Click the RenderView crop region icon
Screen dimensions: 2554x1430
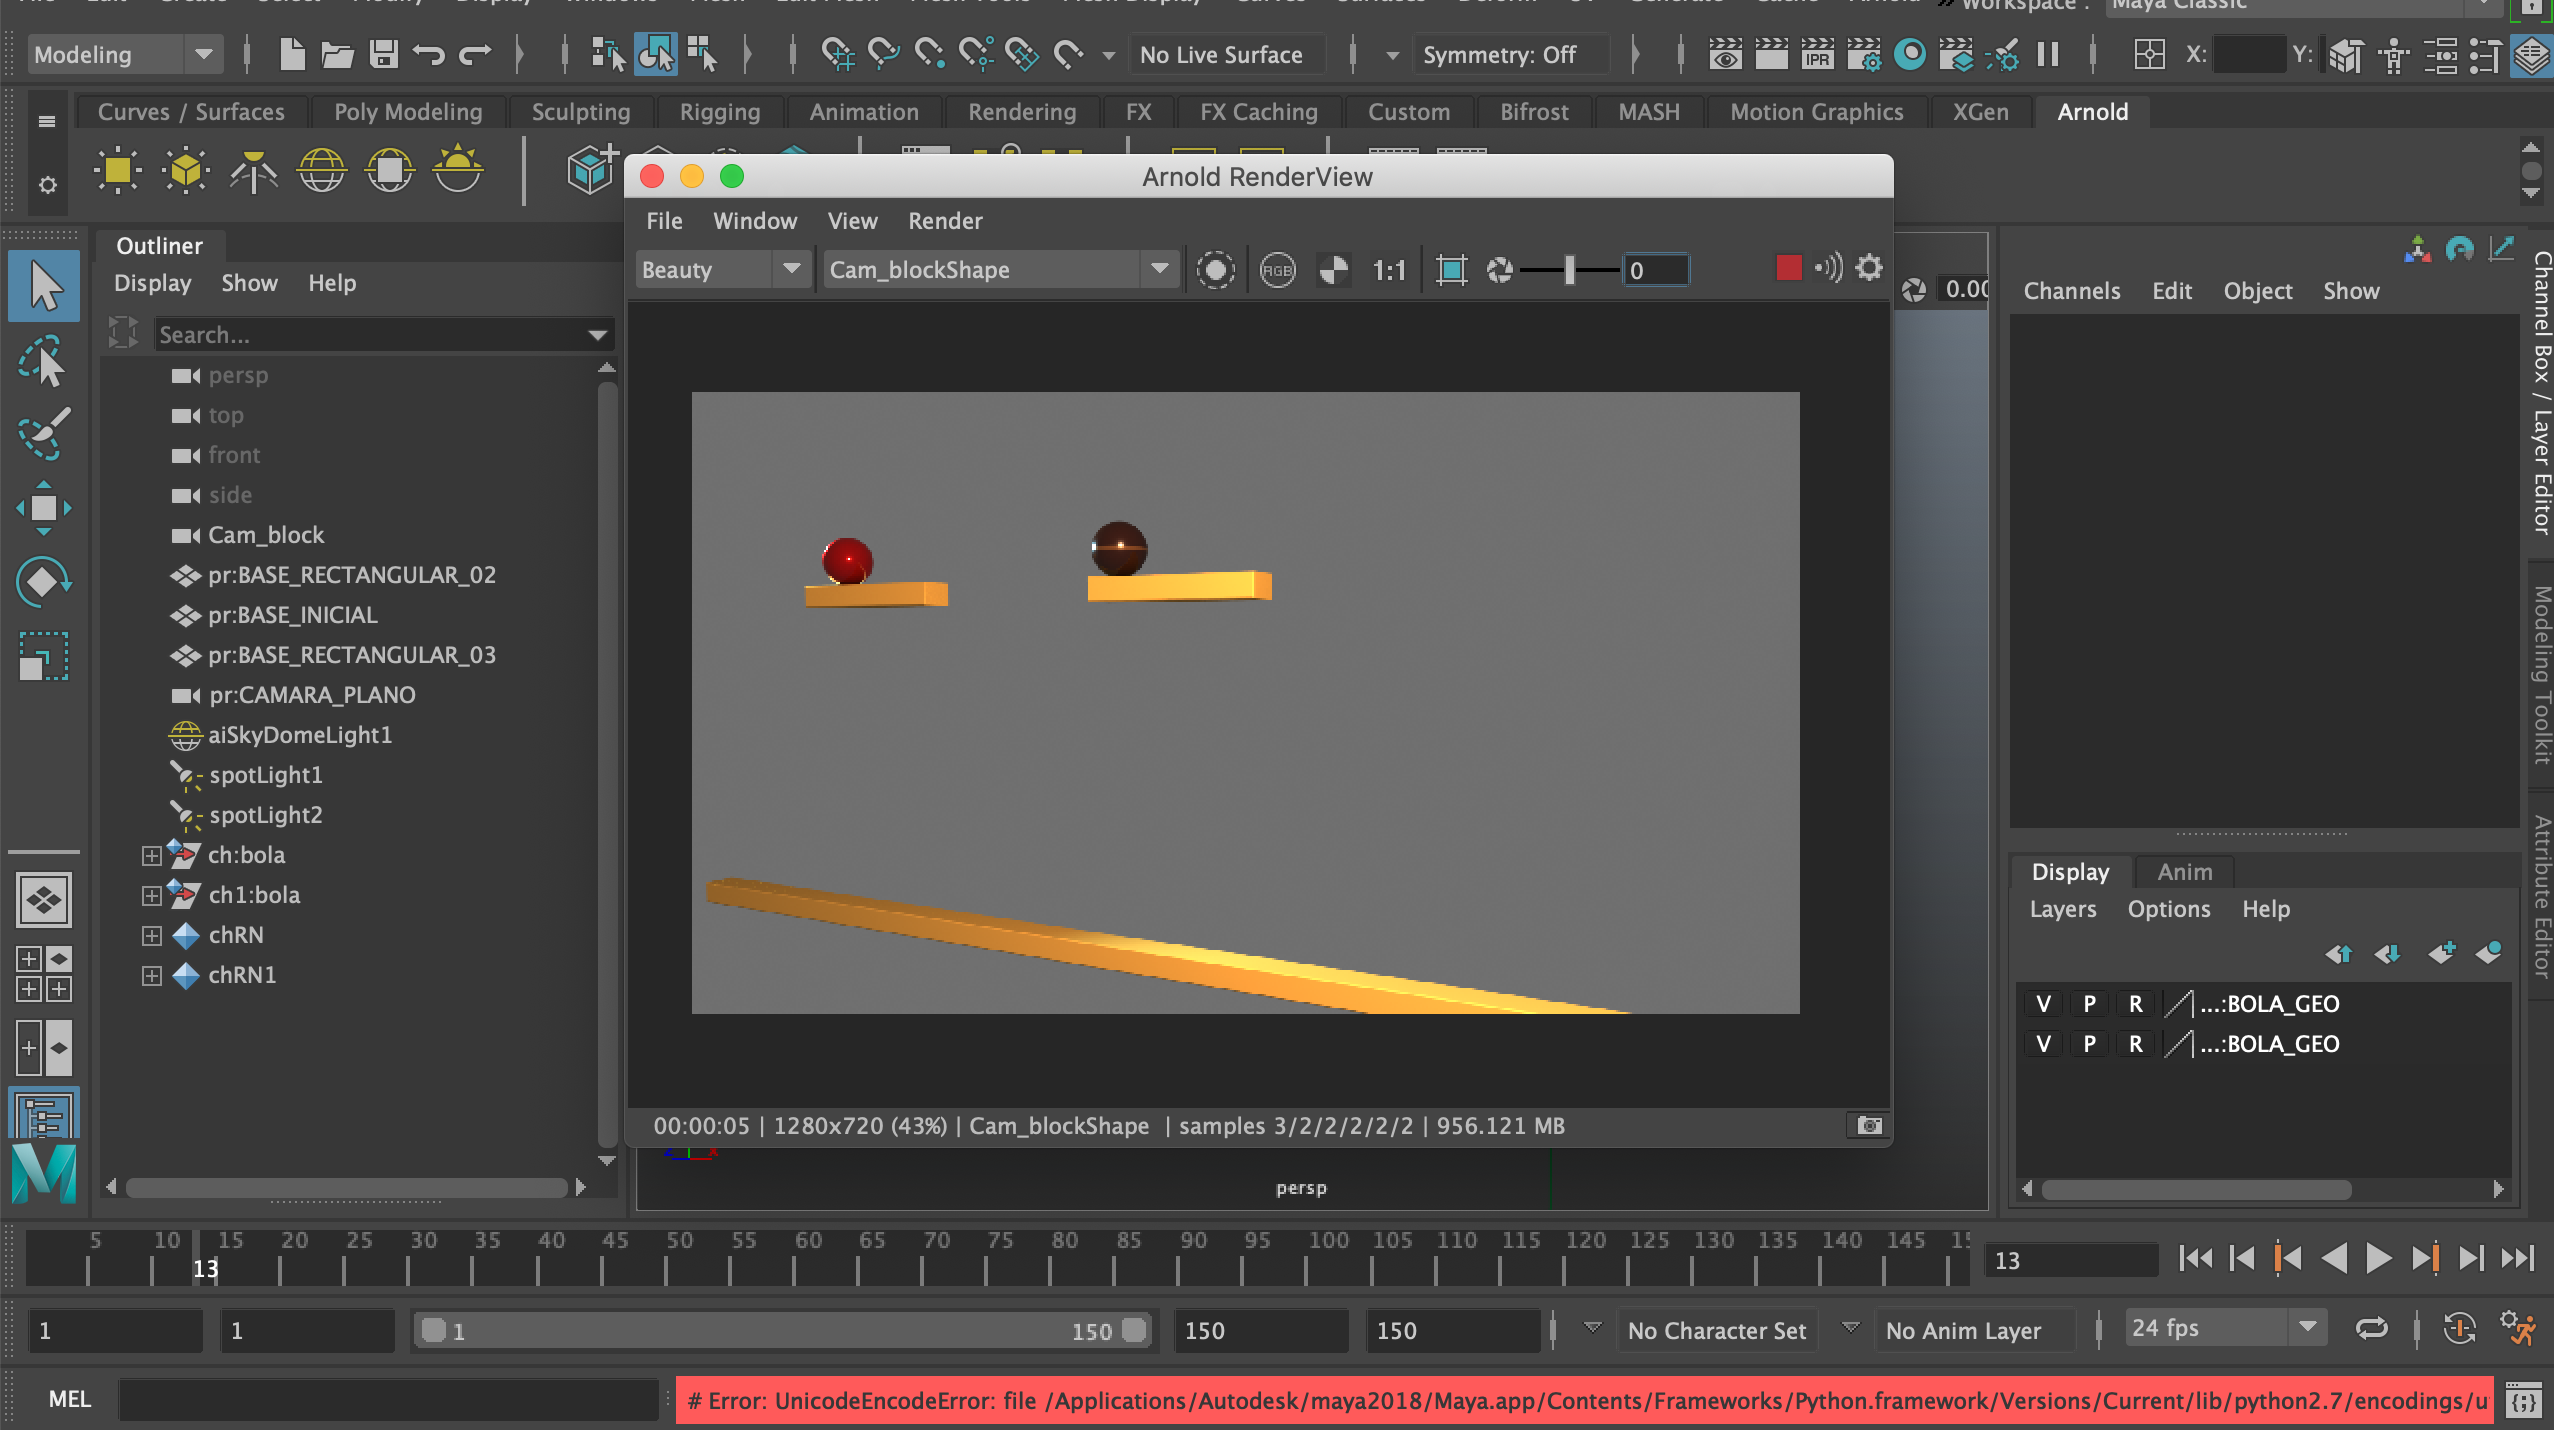(x=1451, y=270)
